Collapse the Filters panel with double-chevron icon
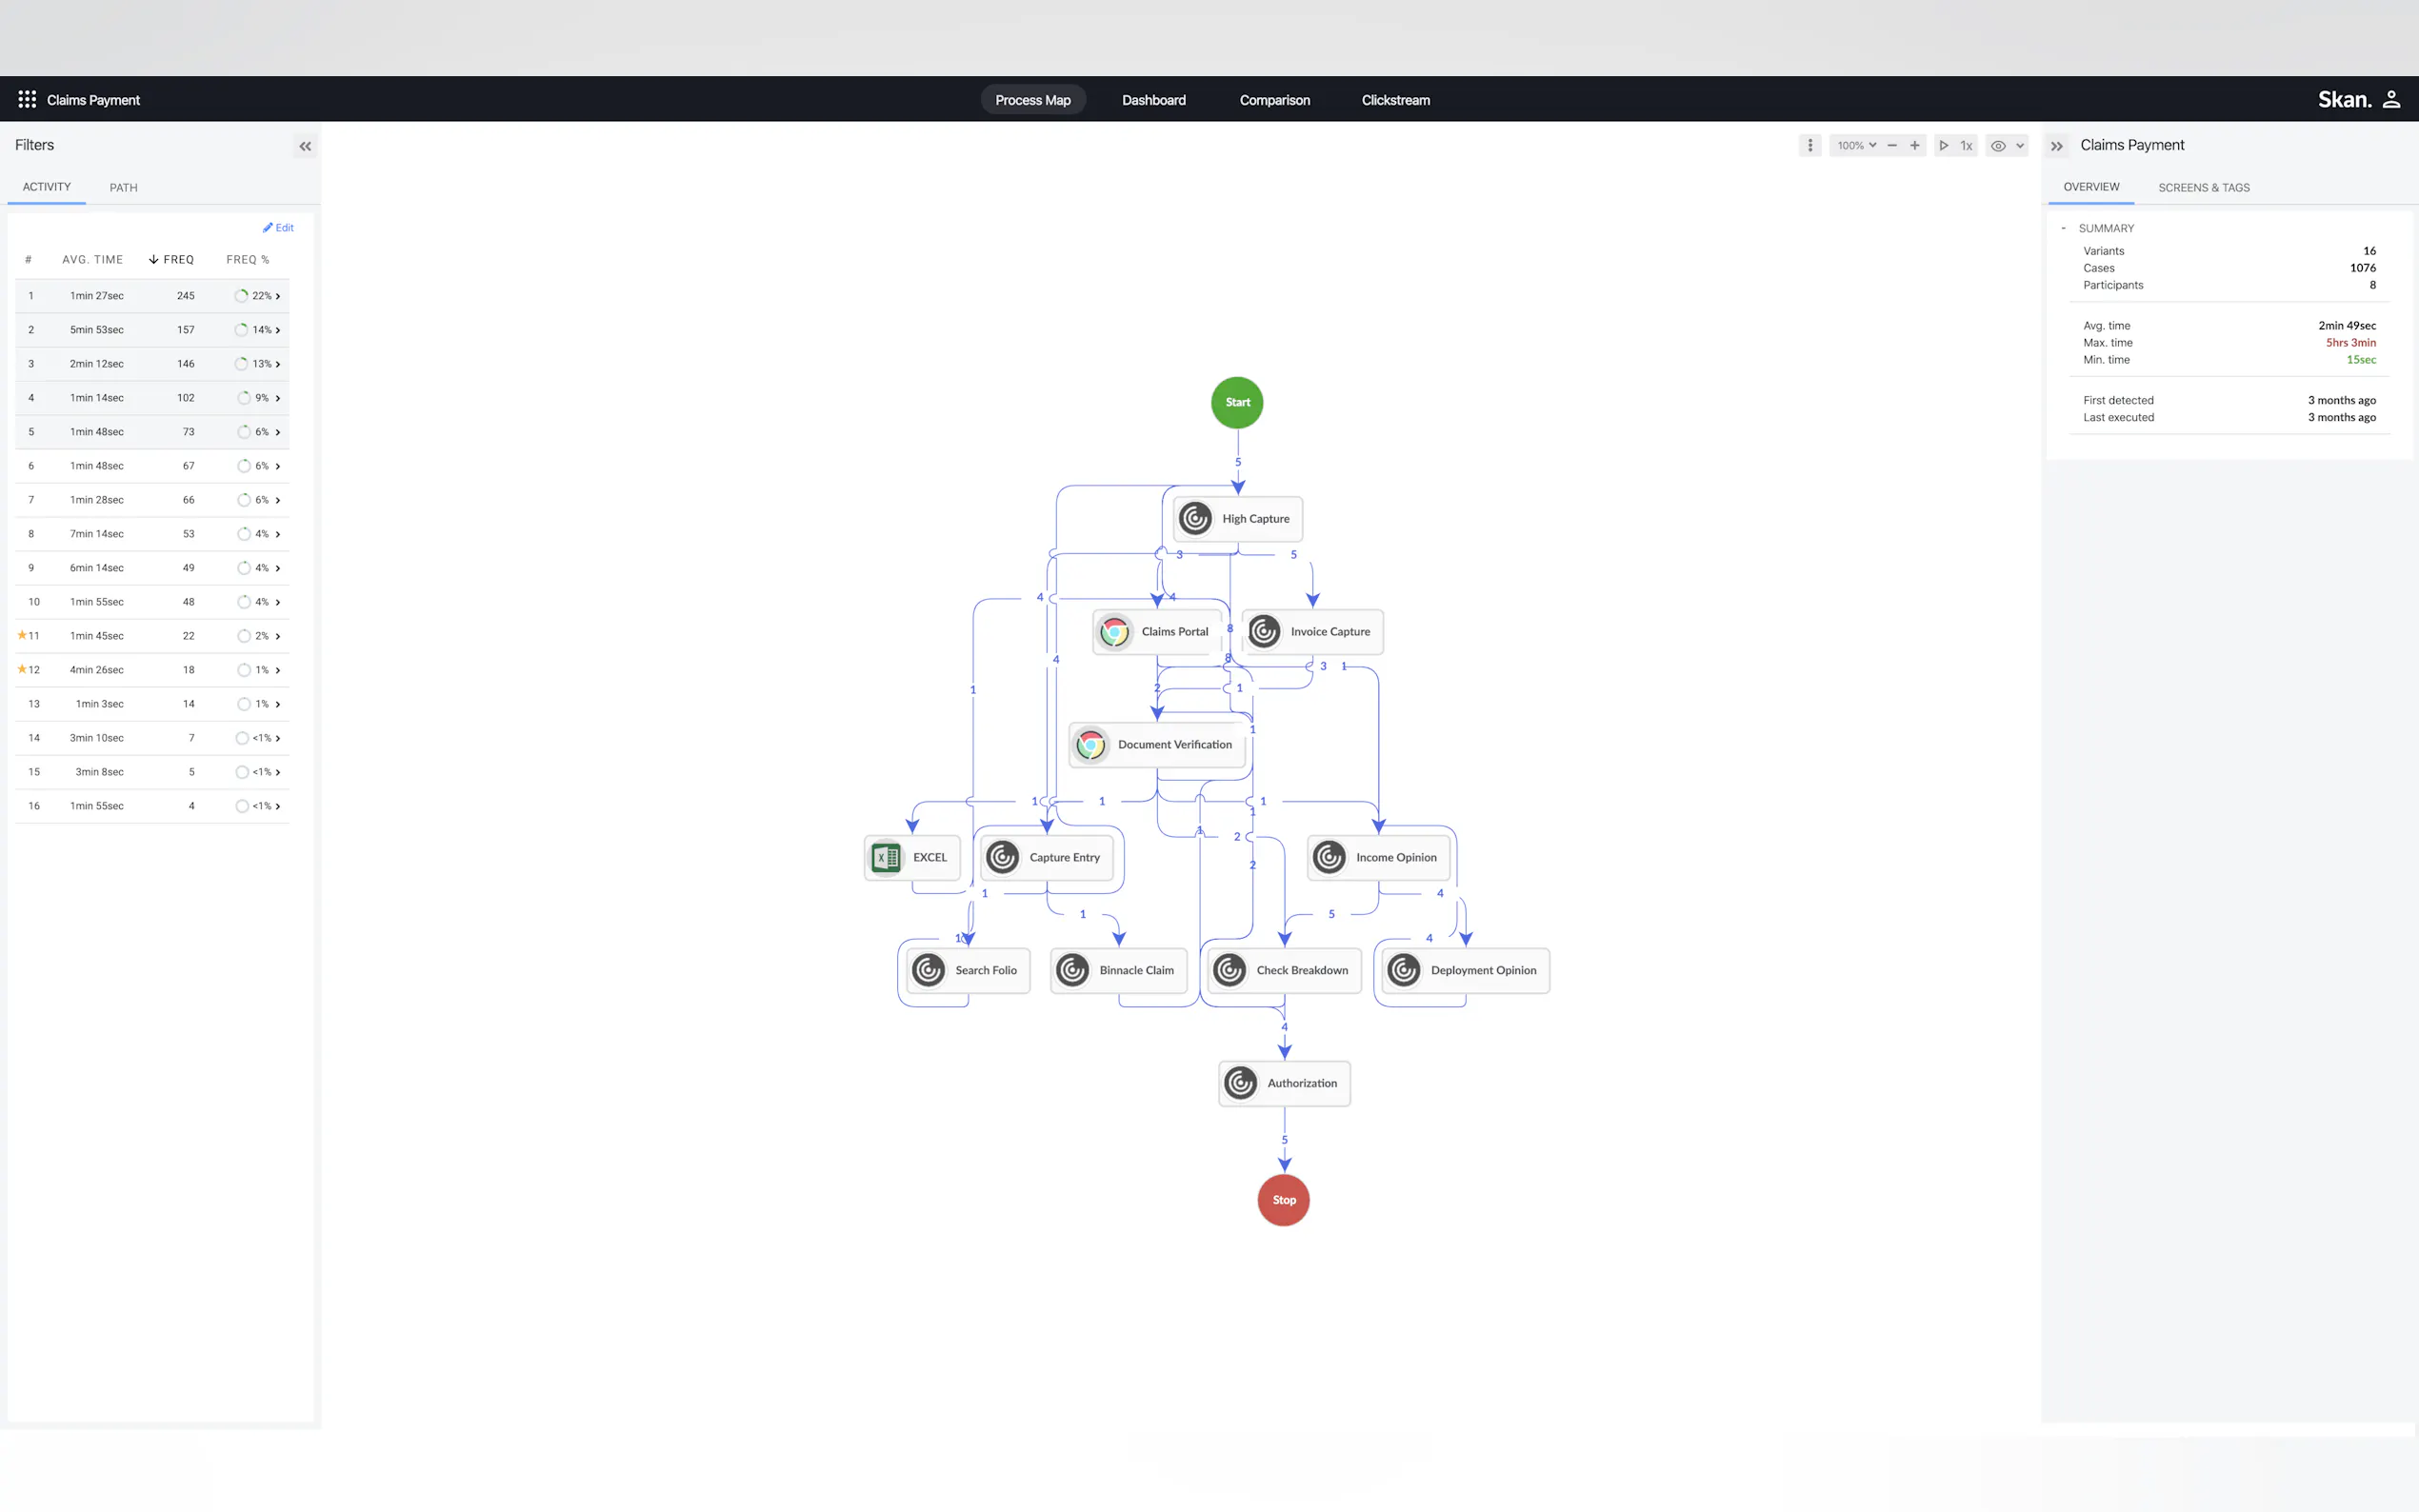The height and width of the screenshot is (1512, 2419). tap(305, 147)
